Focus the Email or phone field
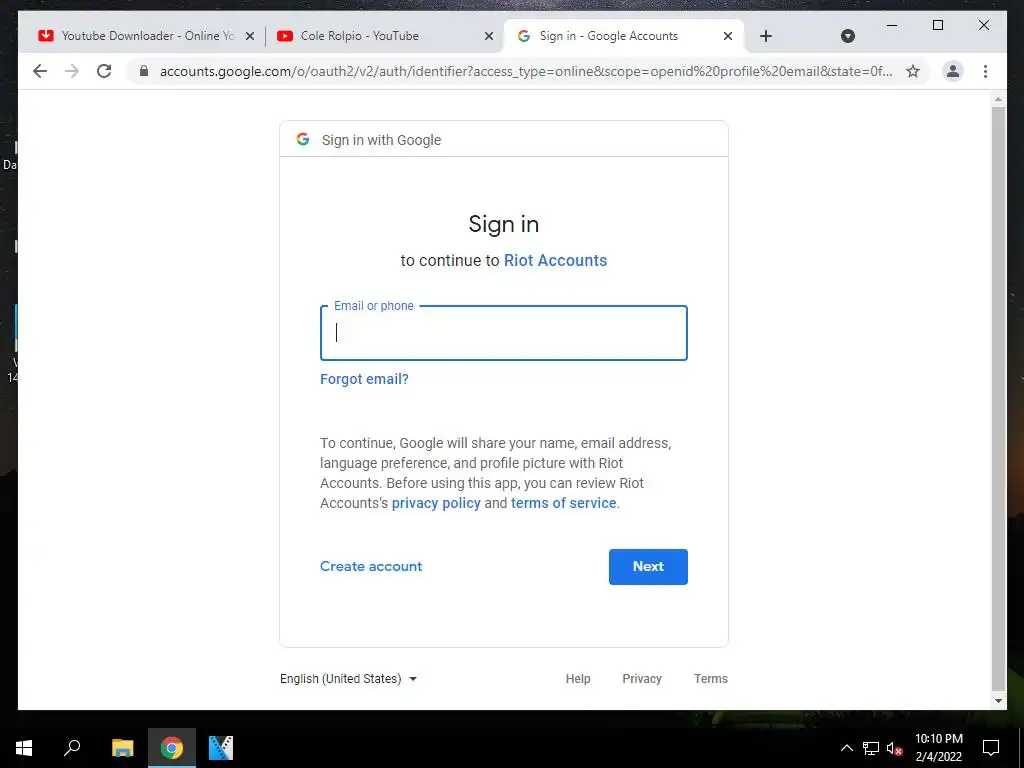 504,333
